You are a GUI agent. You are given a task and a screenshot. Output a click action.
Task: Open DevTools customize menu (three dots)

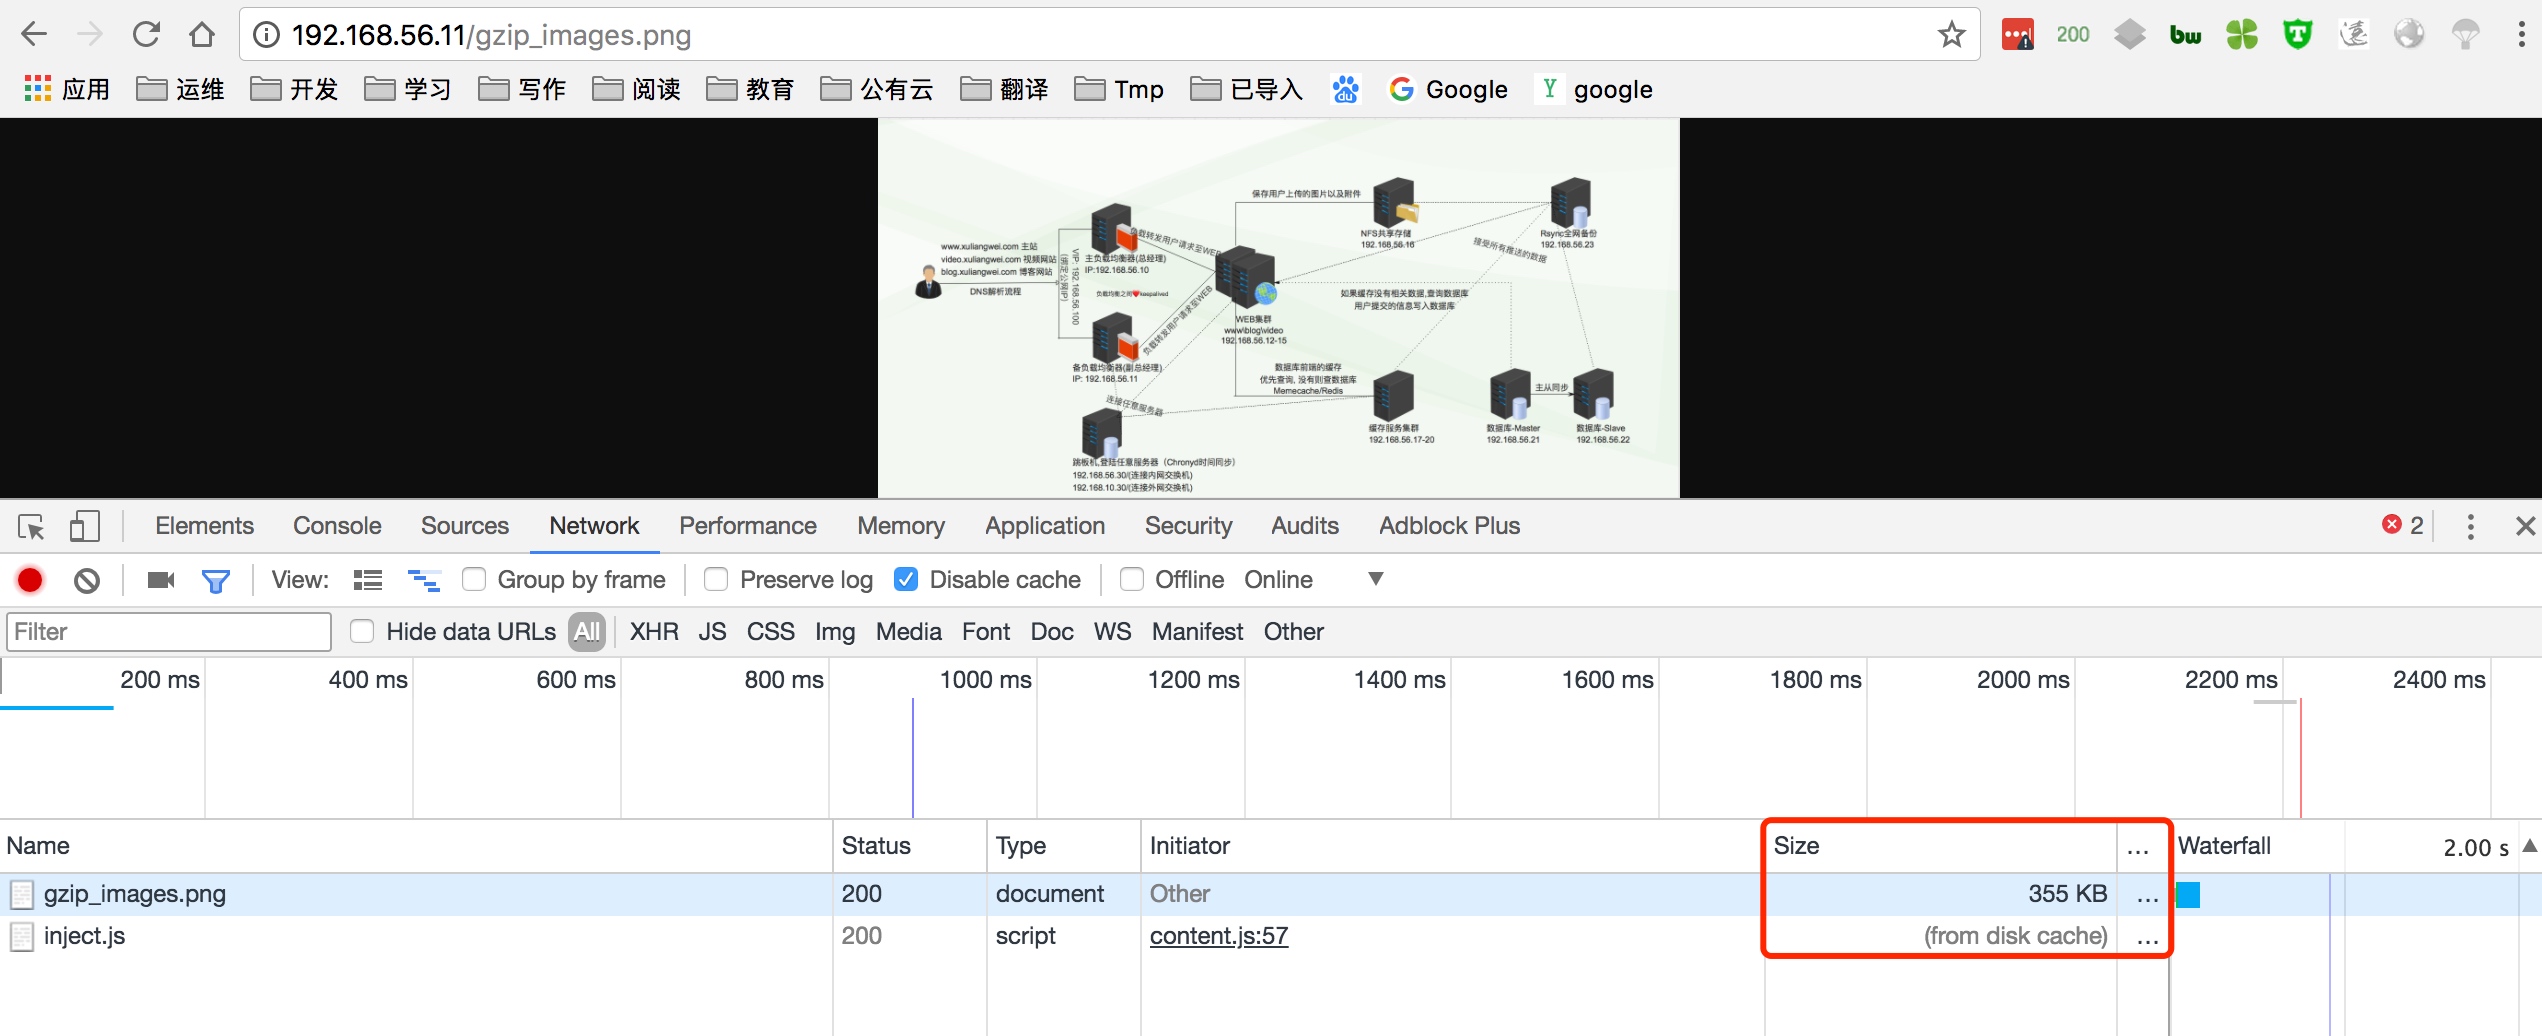[x=2470, y=526]
